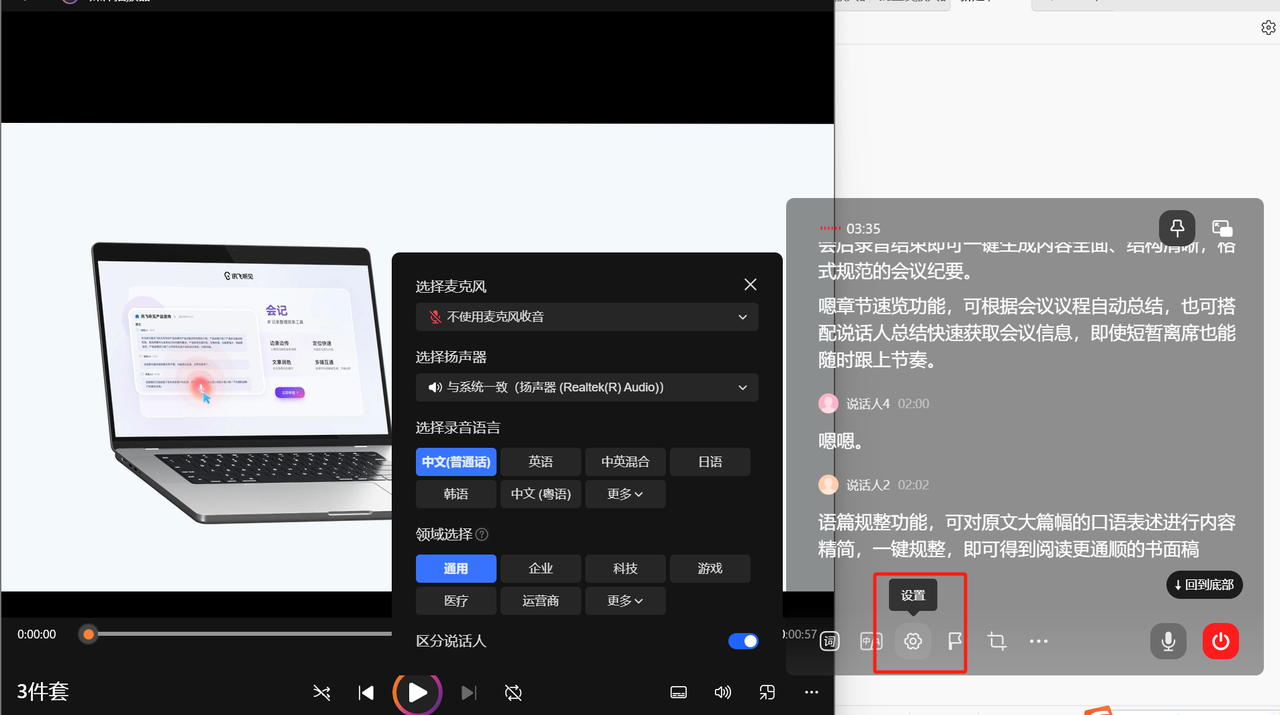Select the 游戏 domain
This screenshot has width=1280, height=715.
710,569
